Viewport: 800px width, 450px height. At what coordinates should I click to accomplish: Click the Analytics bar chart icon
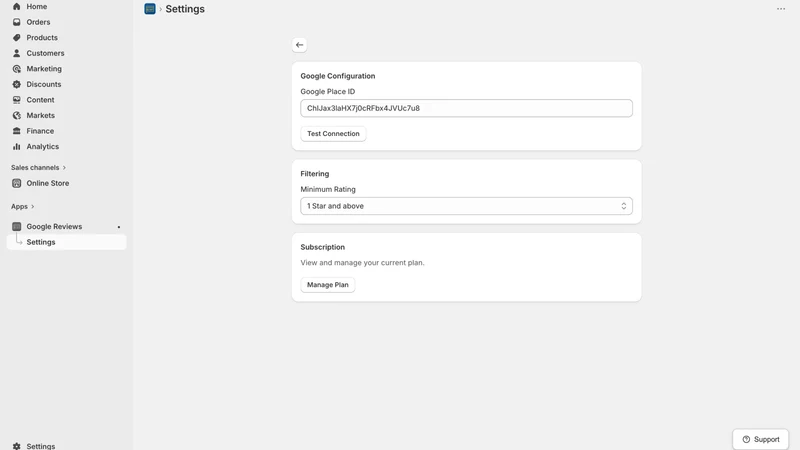(x=16, y=146)
